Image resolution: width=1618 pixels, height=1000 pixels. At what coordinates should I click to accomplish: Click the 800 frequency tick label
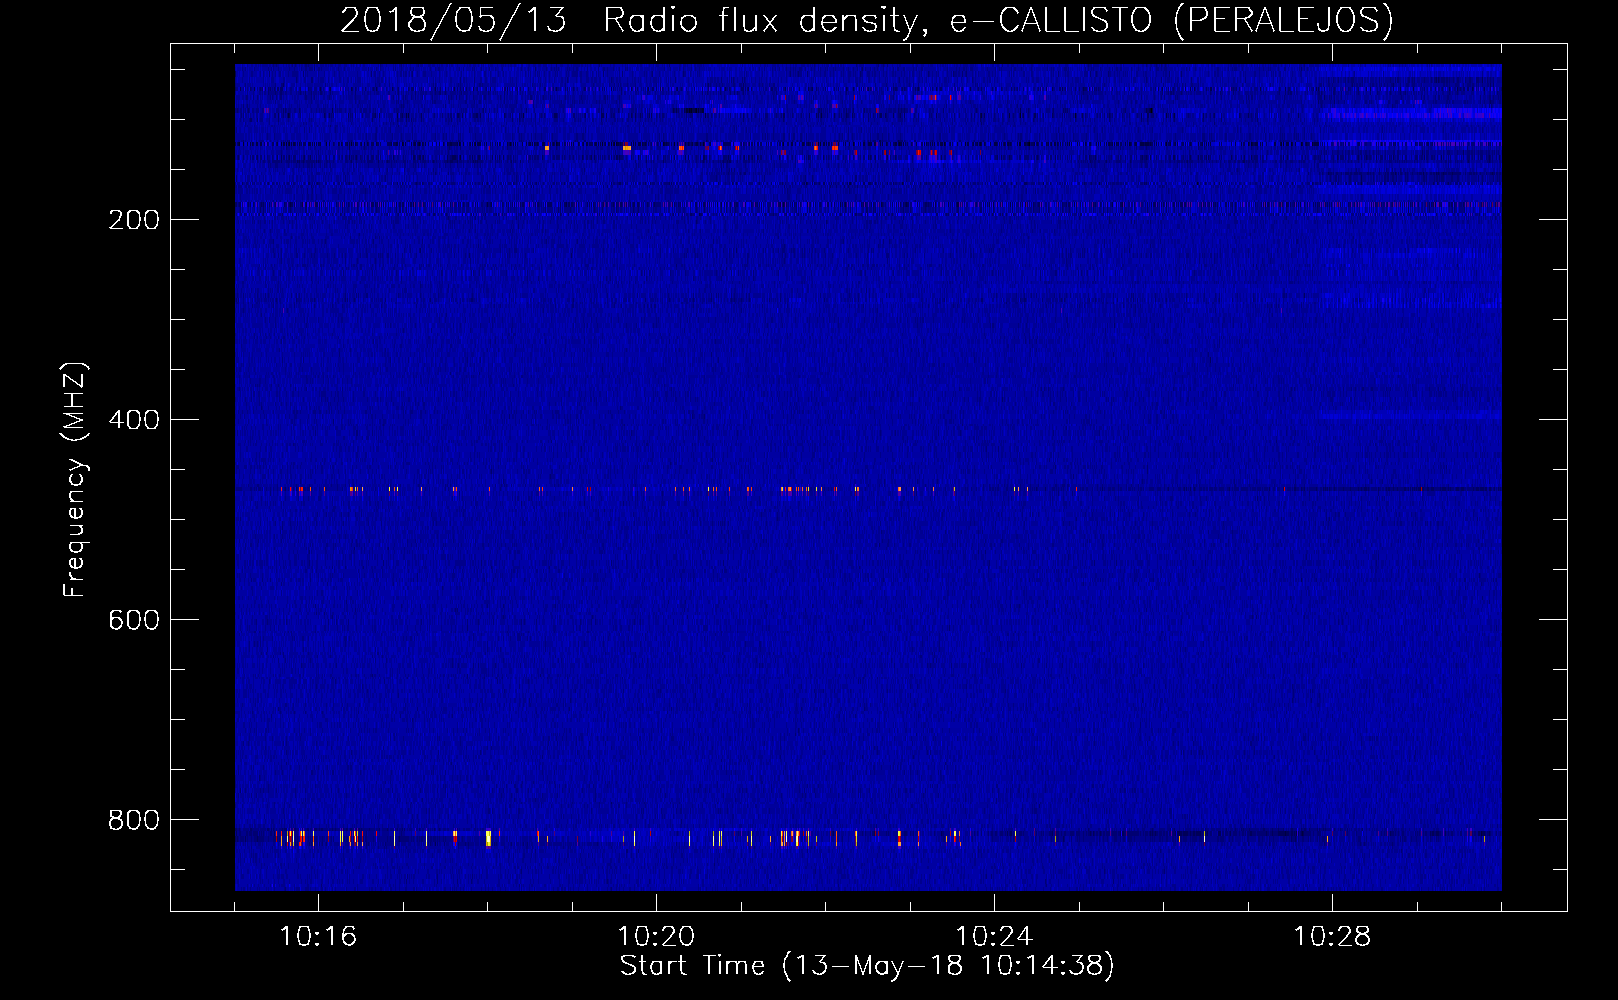pos(134,820)
